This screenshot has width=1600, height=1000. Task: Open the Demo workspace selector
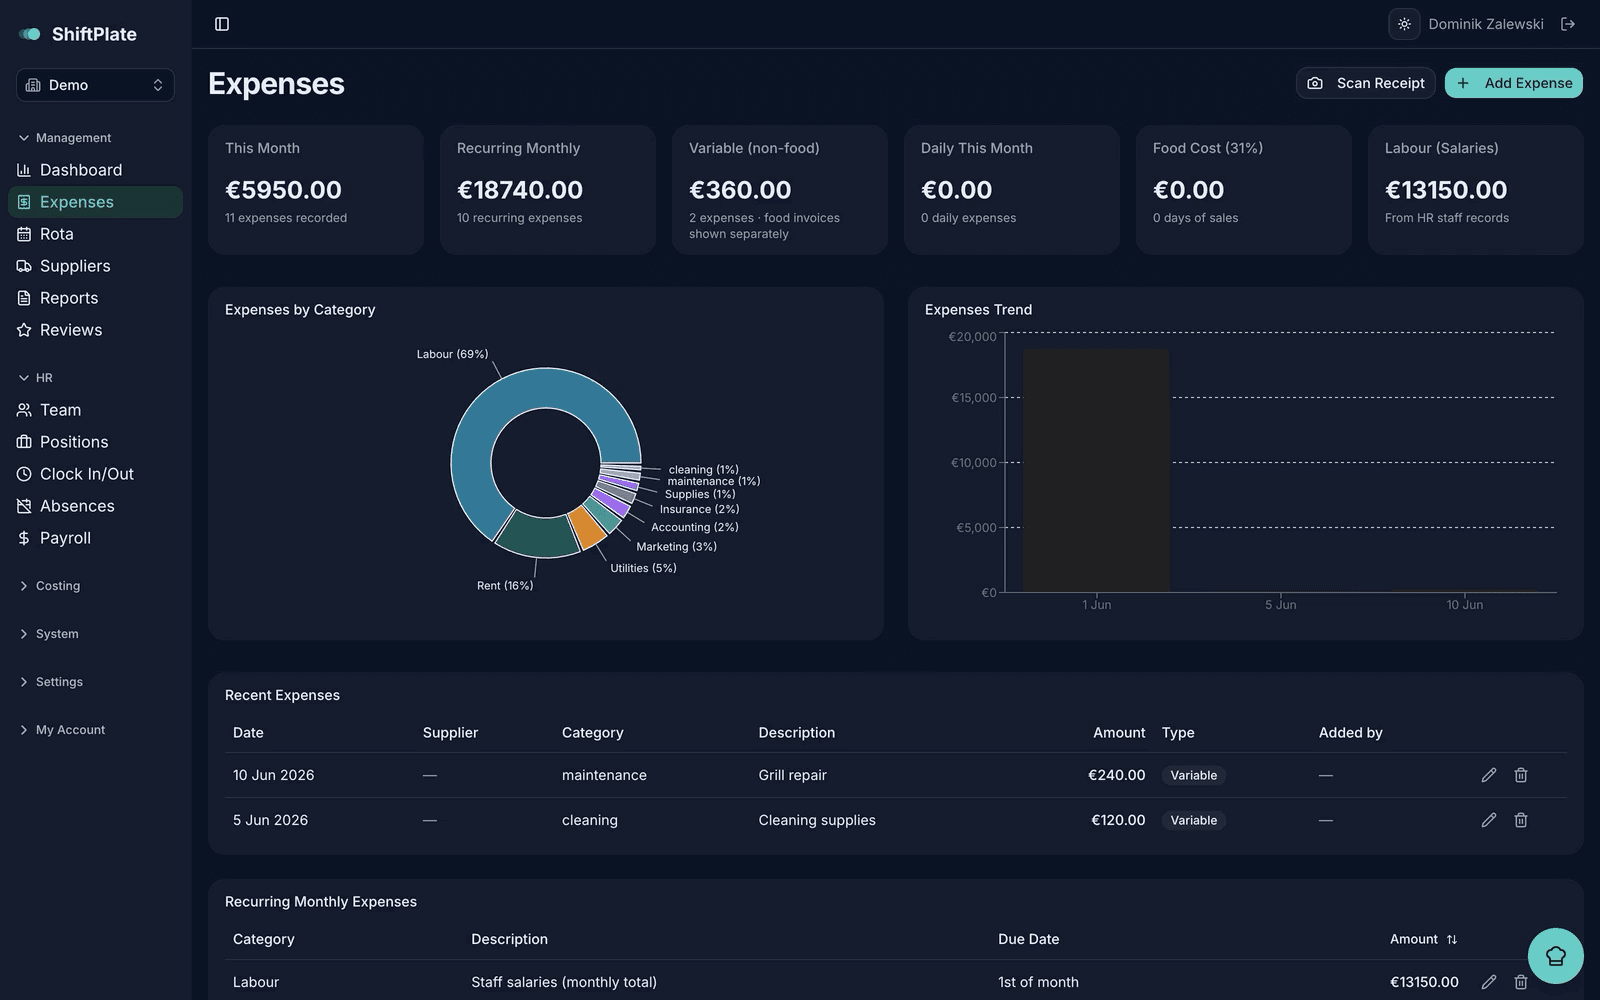tap(95, 85)
